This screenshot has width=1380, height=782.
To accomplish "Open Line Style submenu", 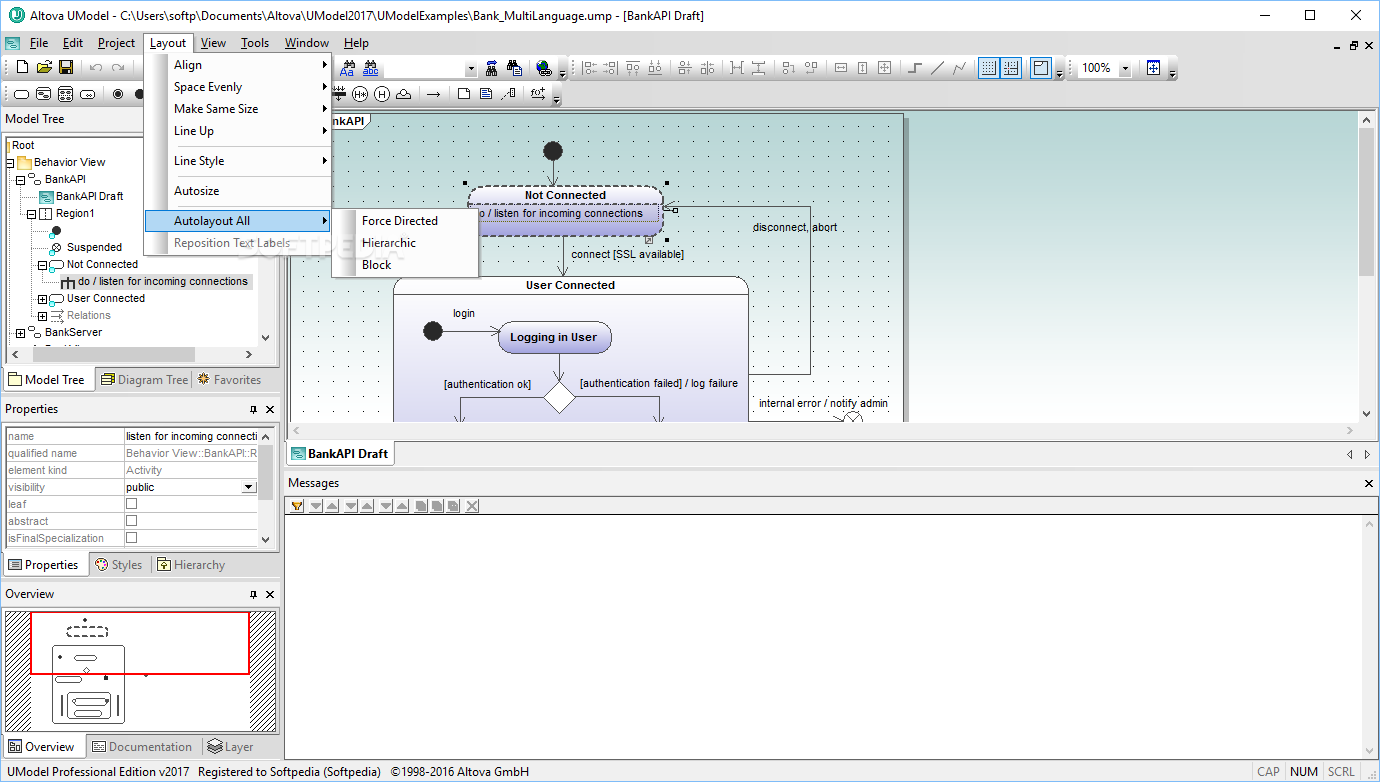I will (x=238, y=161).
